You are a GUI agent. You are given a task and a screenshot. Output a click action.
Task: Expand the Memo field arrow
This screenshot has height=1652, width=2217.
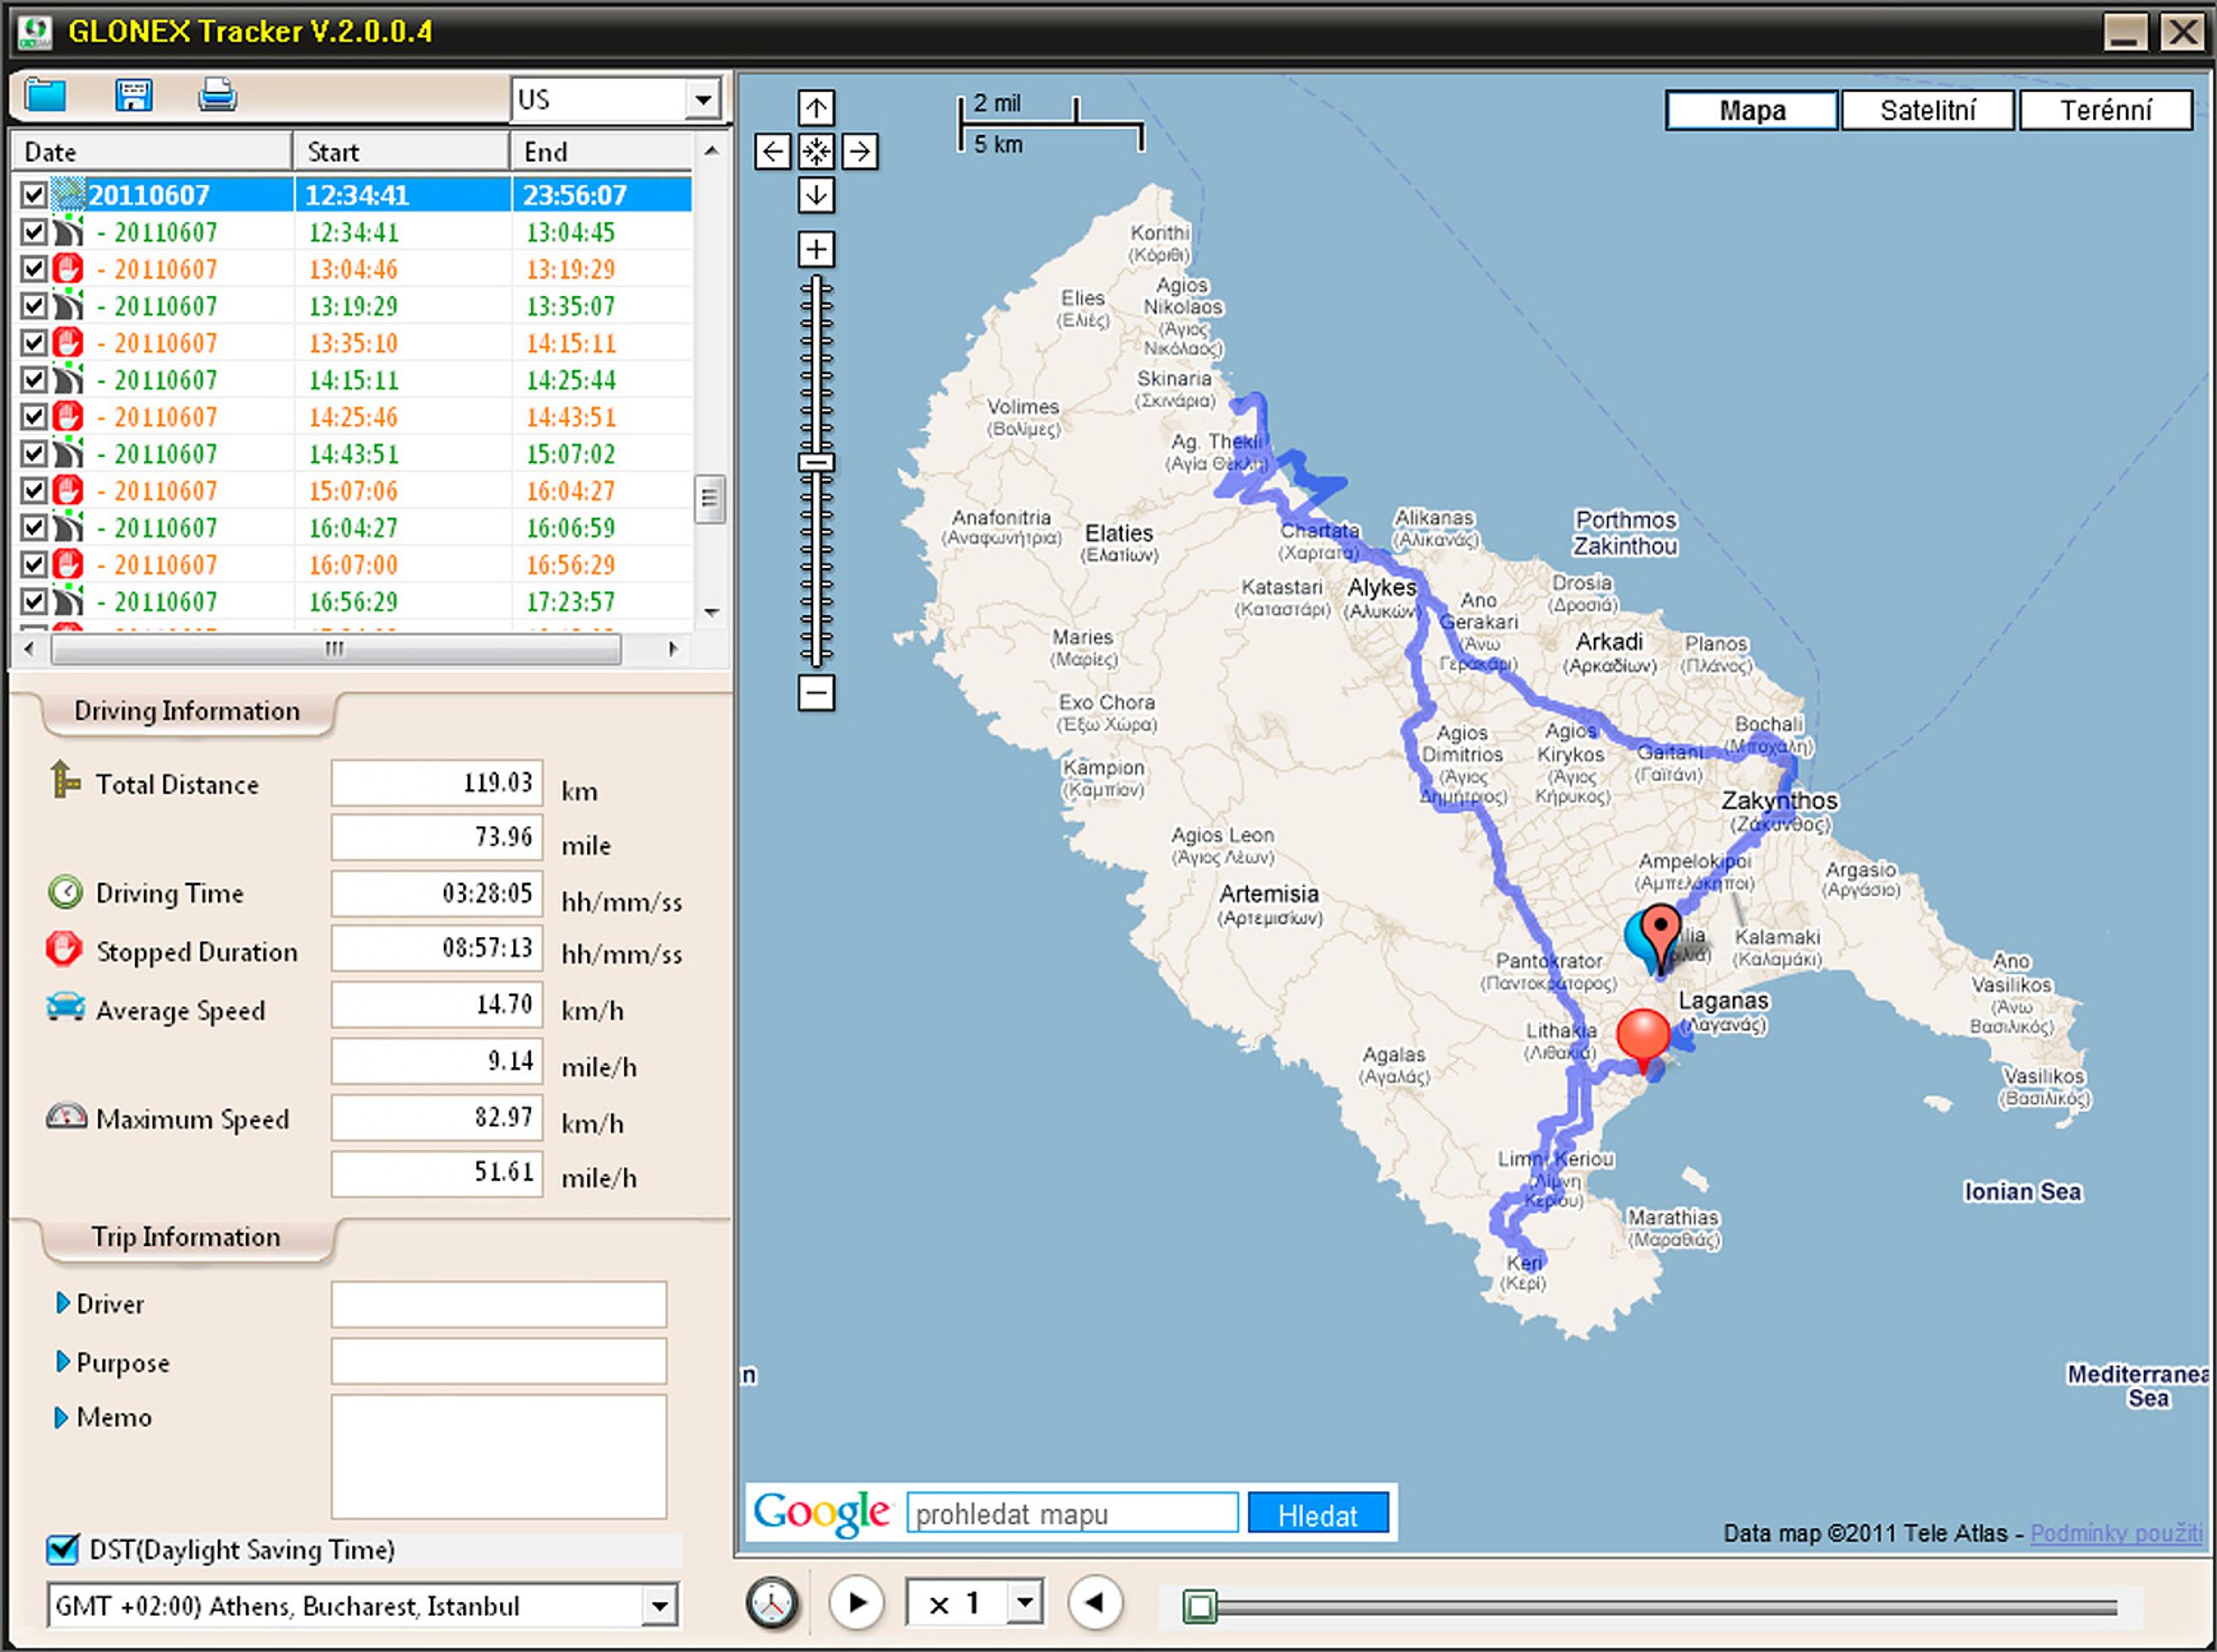(62, 1417)
